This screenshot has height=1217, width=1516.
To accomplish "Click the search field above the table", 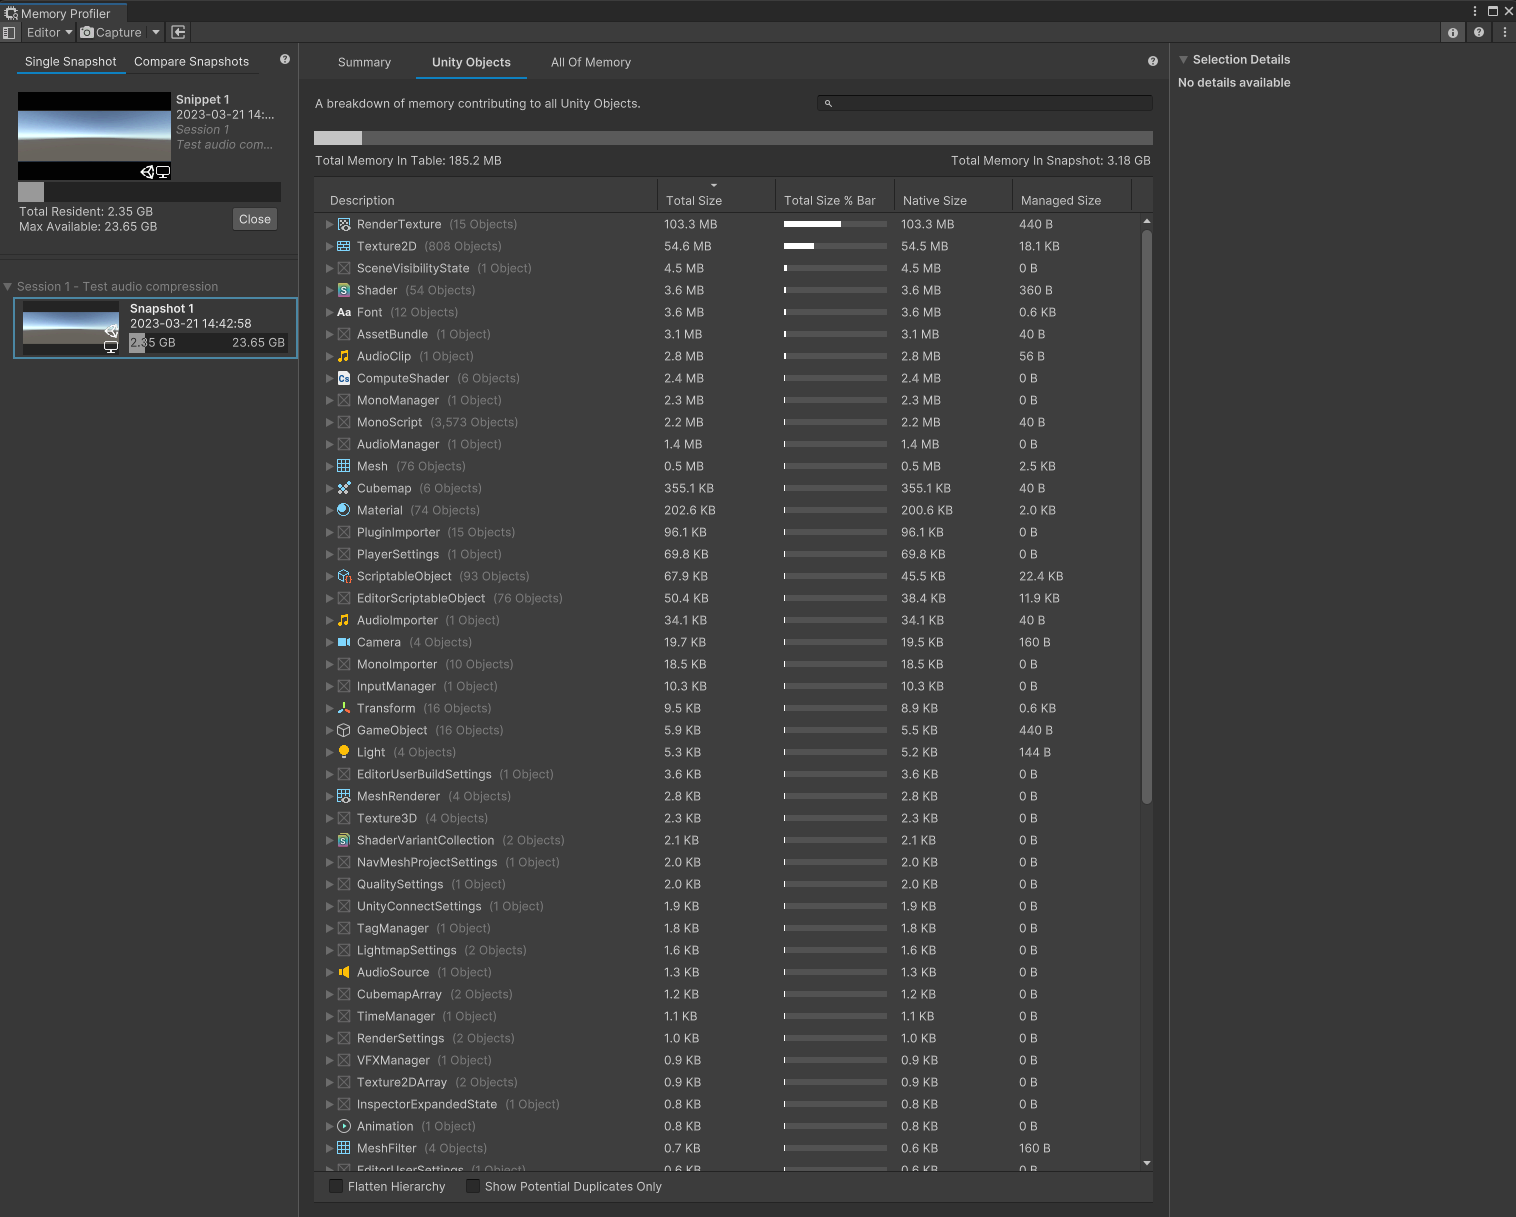I will tap(985, 103).
